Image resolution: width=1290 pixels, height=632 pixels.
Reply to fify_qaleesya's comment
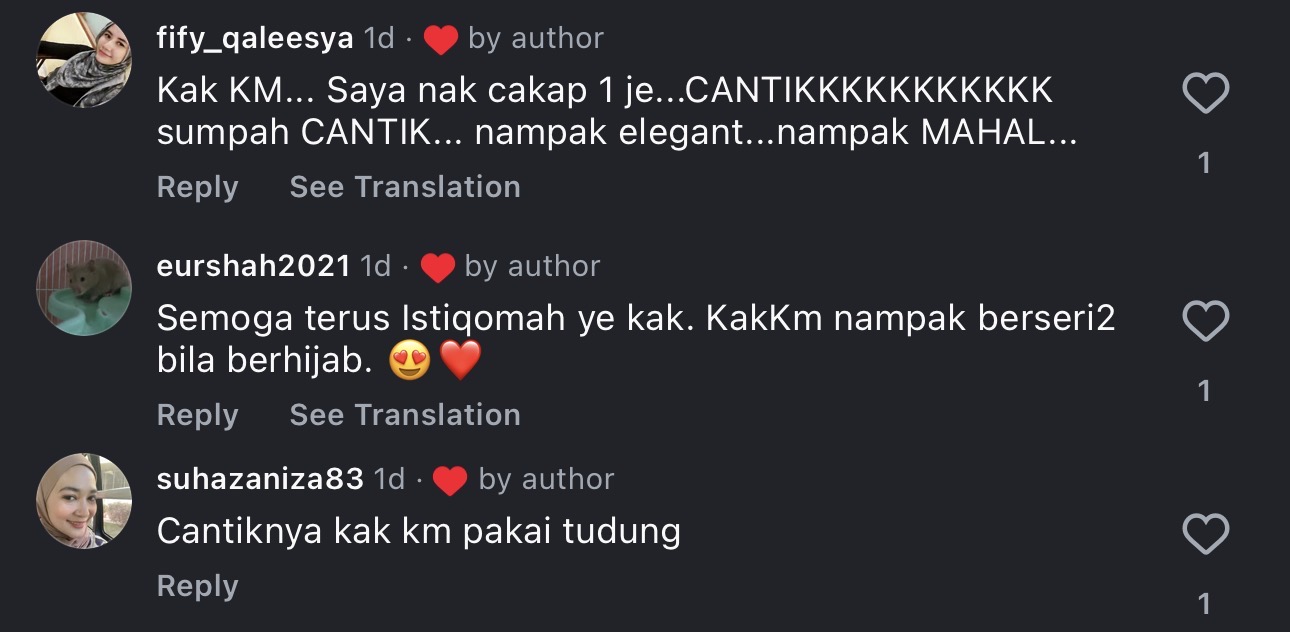[x=197, y=187]
